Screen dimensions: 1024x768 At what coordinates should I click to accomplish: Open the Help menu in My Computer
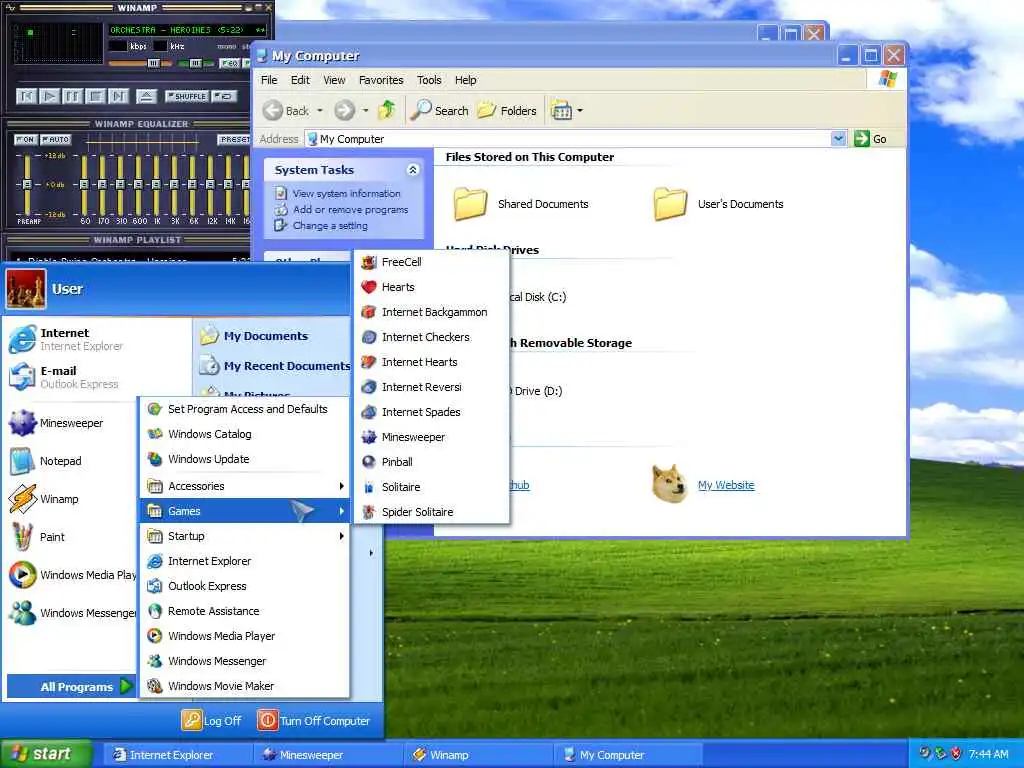click(x=466, y=80)
